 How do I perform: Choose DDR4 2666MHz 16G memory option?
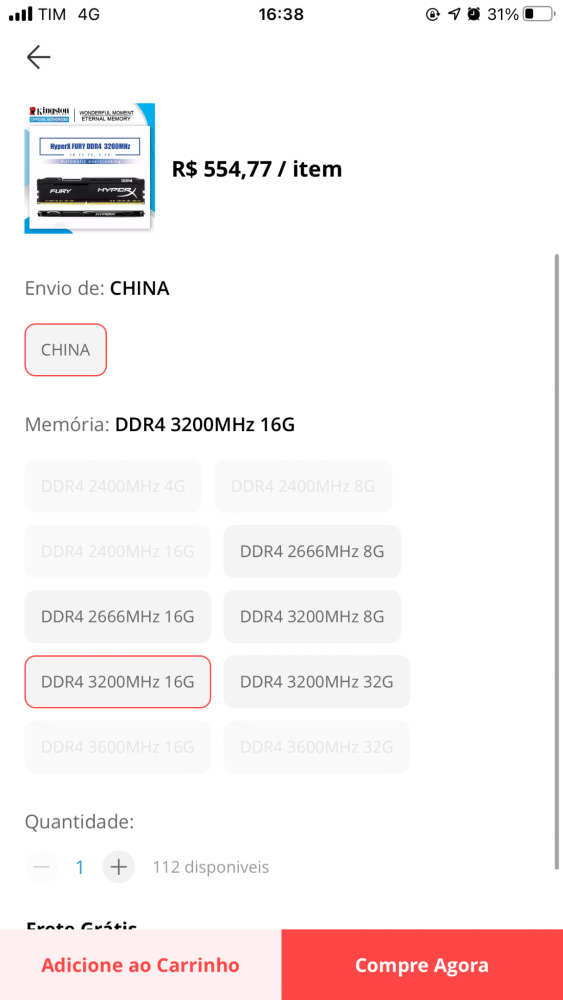pyautogui.click(x=117, y=616)
